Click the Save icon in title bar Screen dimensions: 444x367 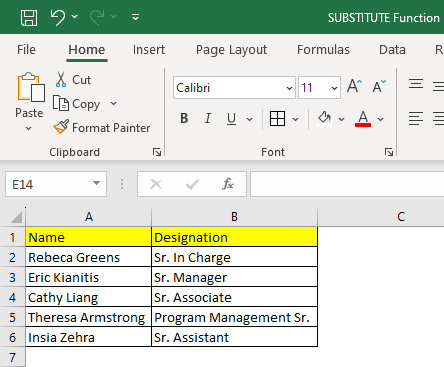click(x=29, y=17)
